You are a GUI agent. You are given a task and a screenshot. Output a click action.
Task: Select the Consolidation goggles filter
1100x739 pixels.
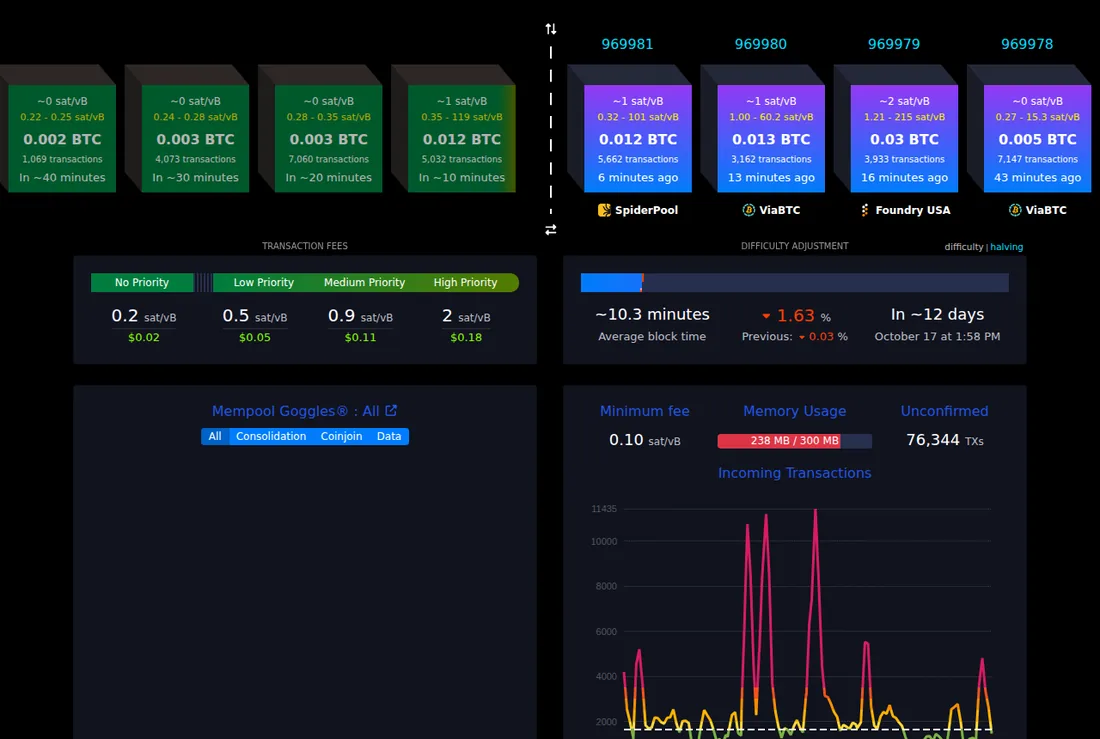tap(271, 436)
